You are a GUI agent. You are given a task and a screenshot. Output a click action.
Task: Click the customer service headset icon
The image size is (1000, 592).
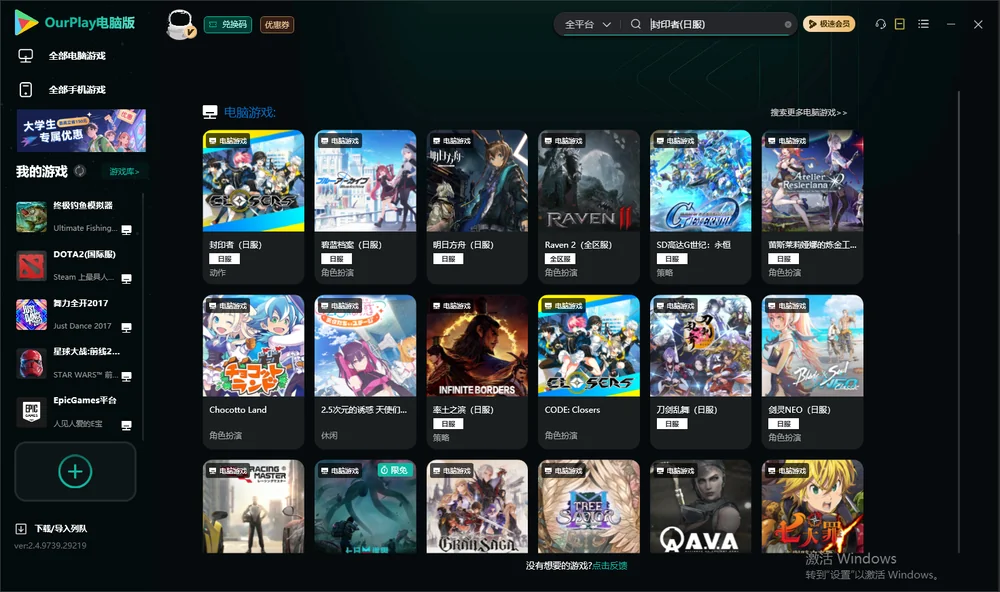pos(880,24)
